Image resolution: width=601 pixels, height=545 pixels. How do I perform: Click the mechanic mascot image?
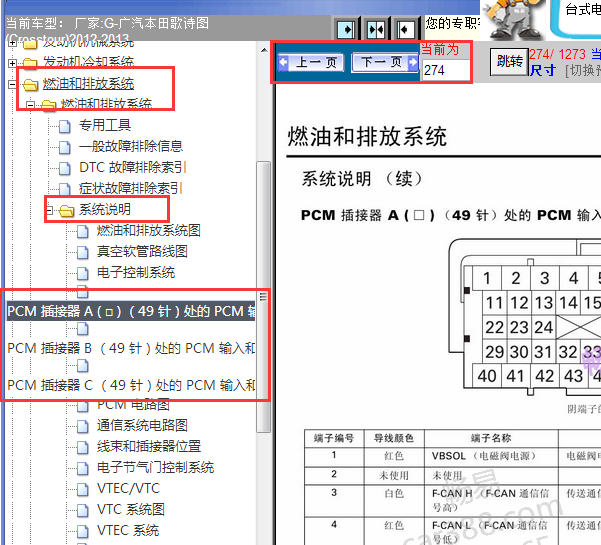coord(514,20)
